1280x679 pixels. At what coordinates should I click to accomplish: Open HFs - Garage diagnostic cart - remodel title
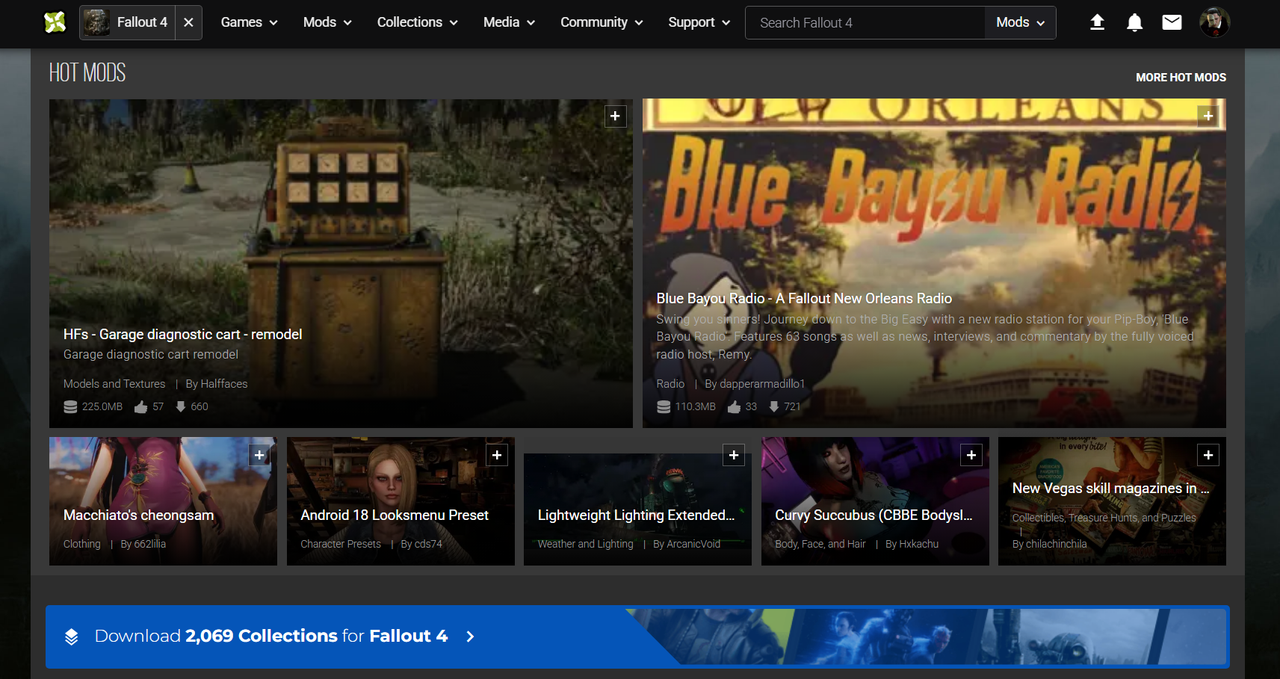pos(183,334)
